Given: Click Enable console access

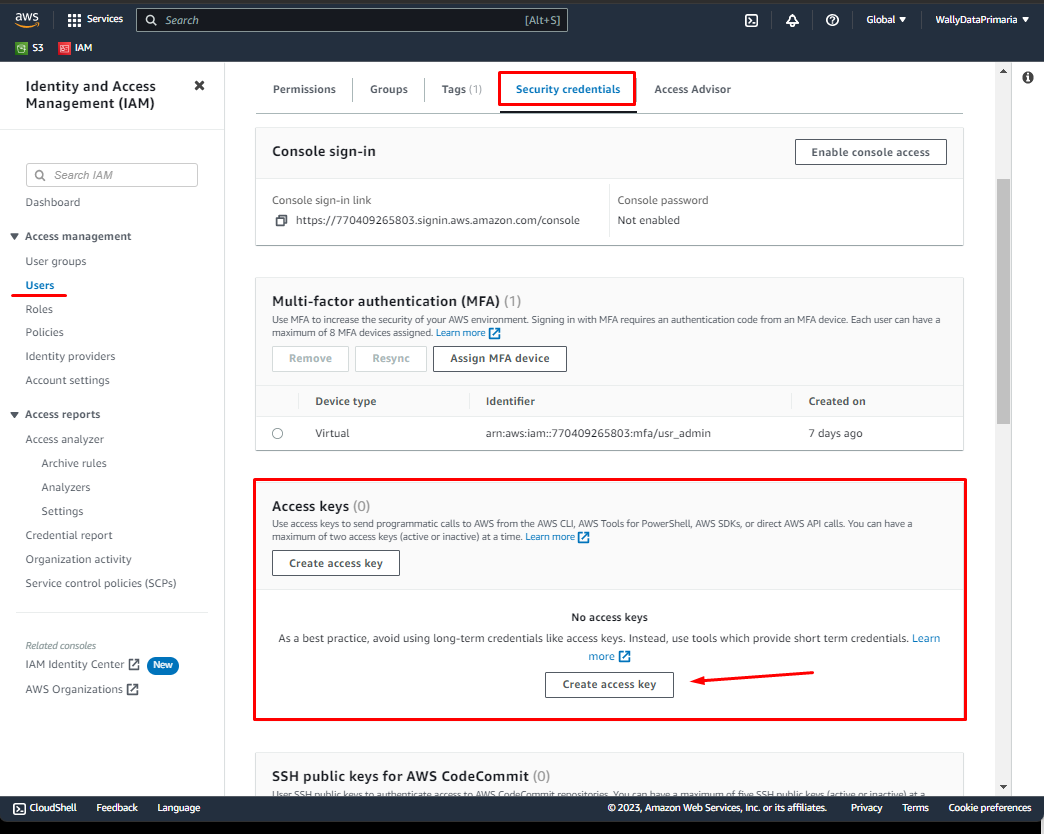Looking at the screenshot, I should coord(870,151).
